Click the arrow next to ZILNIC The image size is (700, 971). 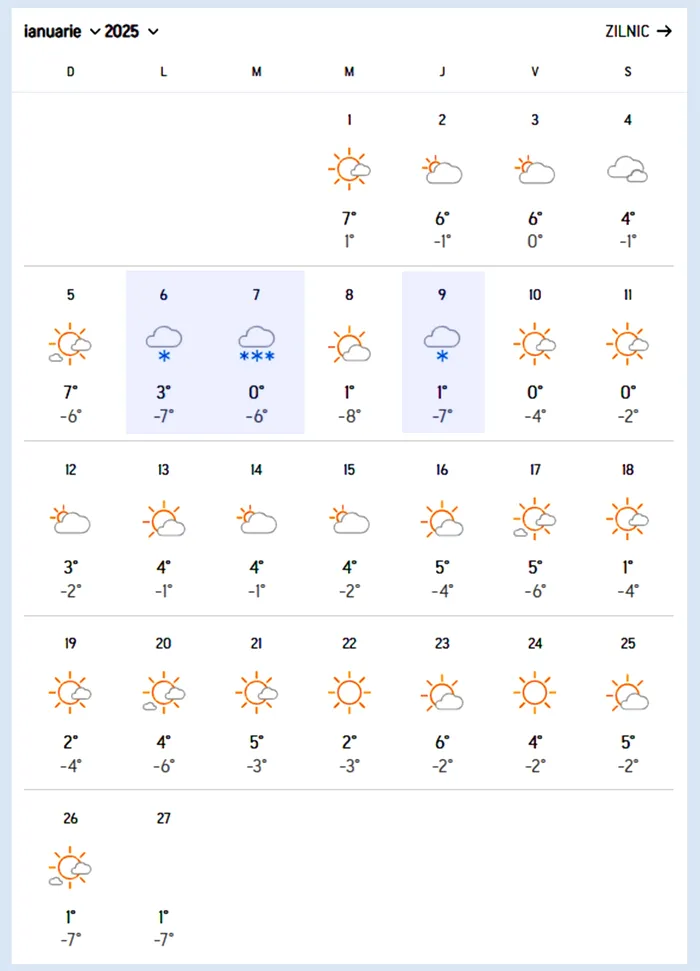click(665, 31)
